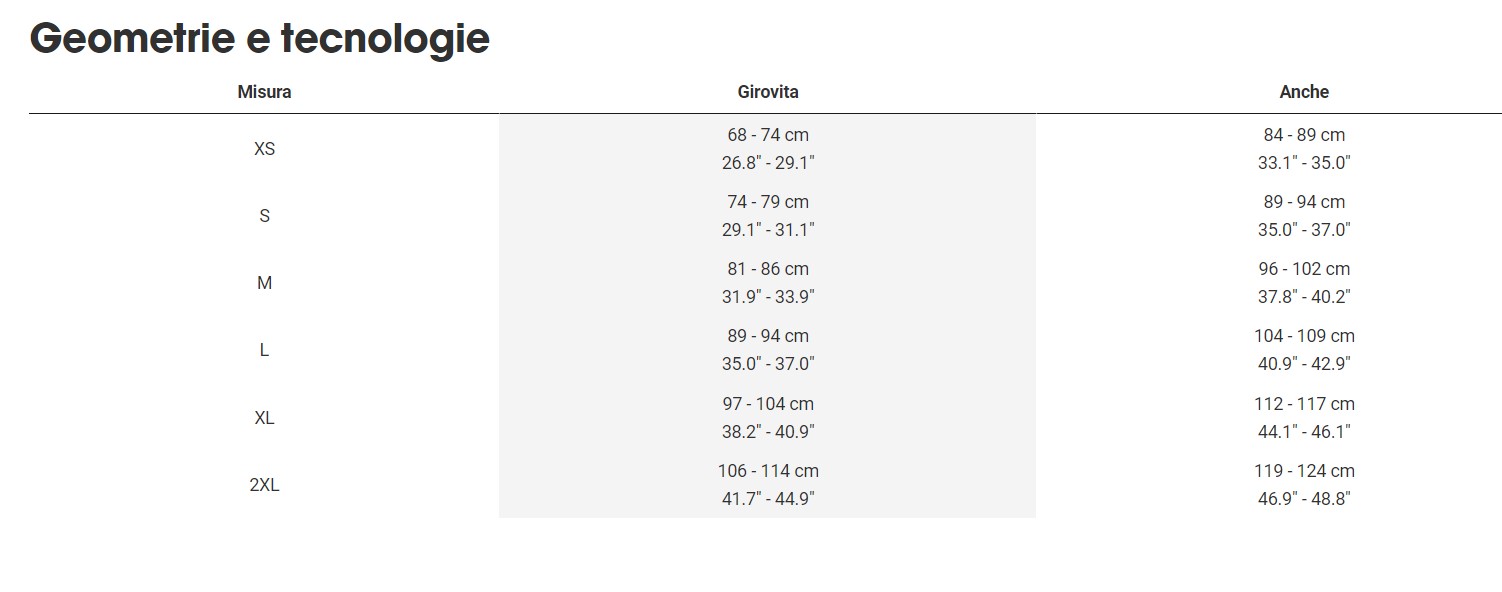Select the 81 - 86 cm waist cell
Viewport: 1502px width, 592px height.
(768, 269)
